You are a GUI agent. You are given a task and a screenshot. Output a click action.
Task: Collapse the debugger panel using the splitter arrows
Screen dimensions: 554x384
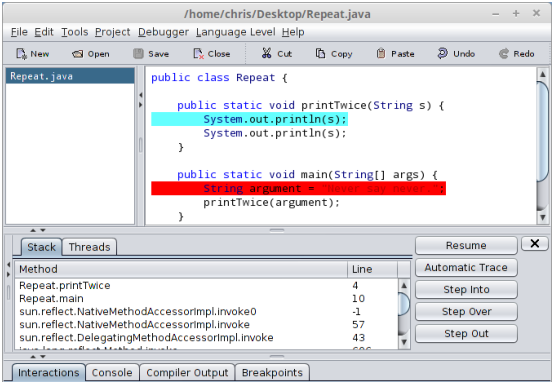coord(43,230)
